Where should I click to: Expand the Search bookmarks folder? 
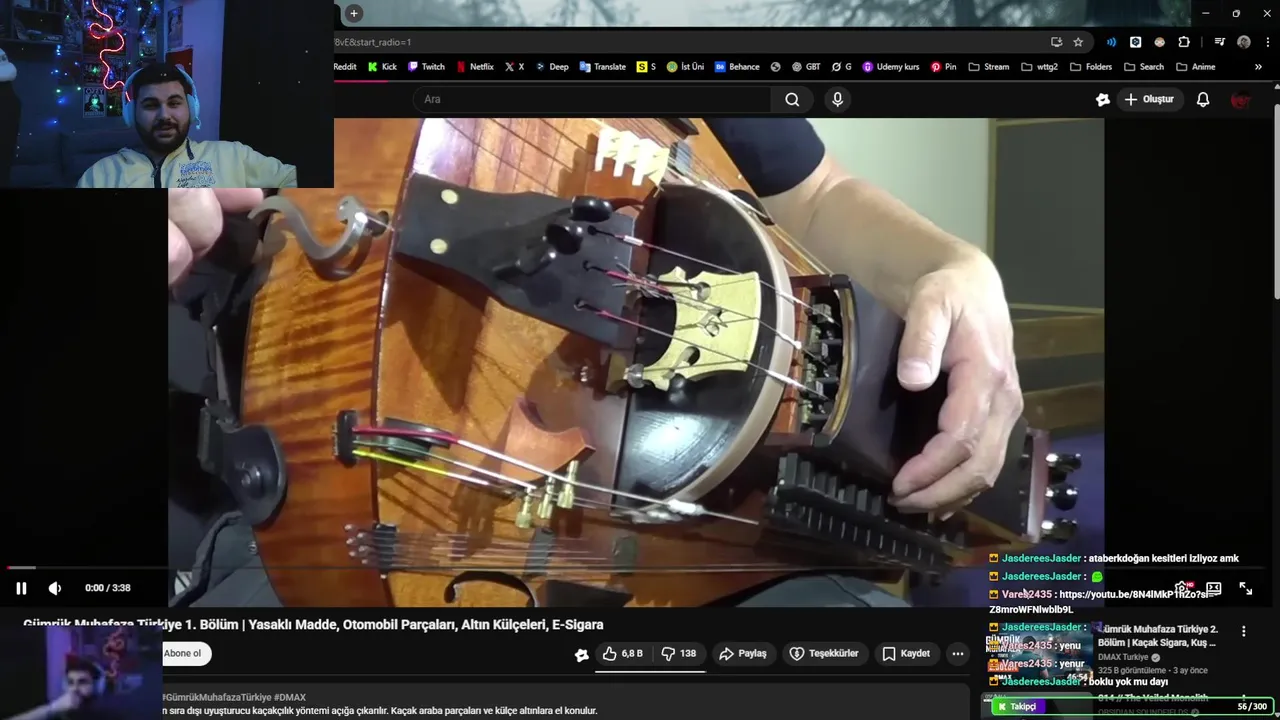1144,67
